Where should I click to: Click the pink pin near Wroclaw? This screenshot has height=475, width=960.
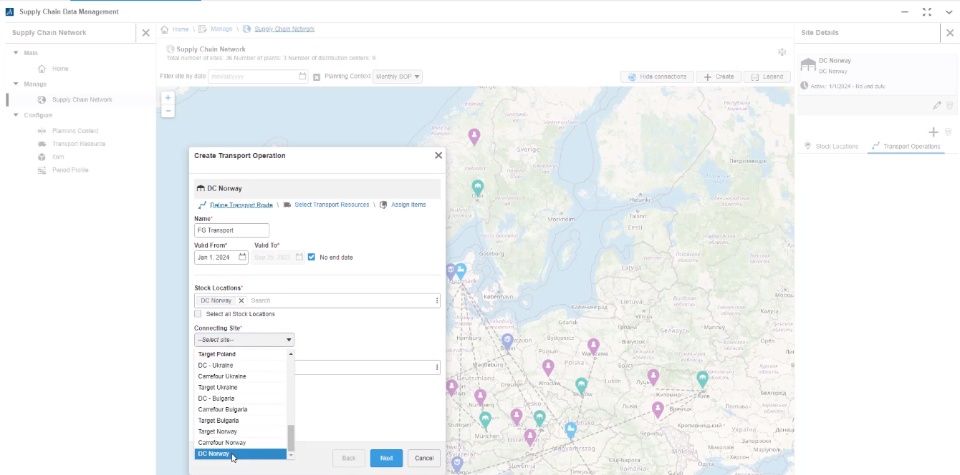pos(548,367)
